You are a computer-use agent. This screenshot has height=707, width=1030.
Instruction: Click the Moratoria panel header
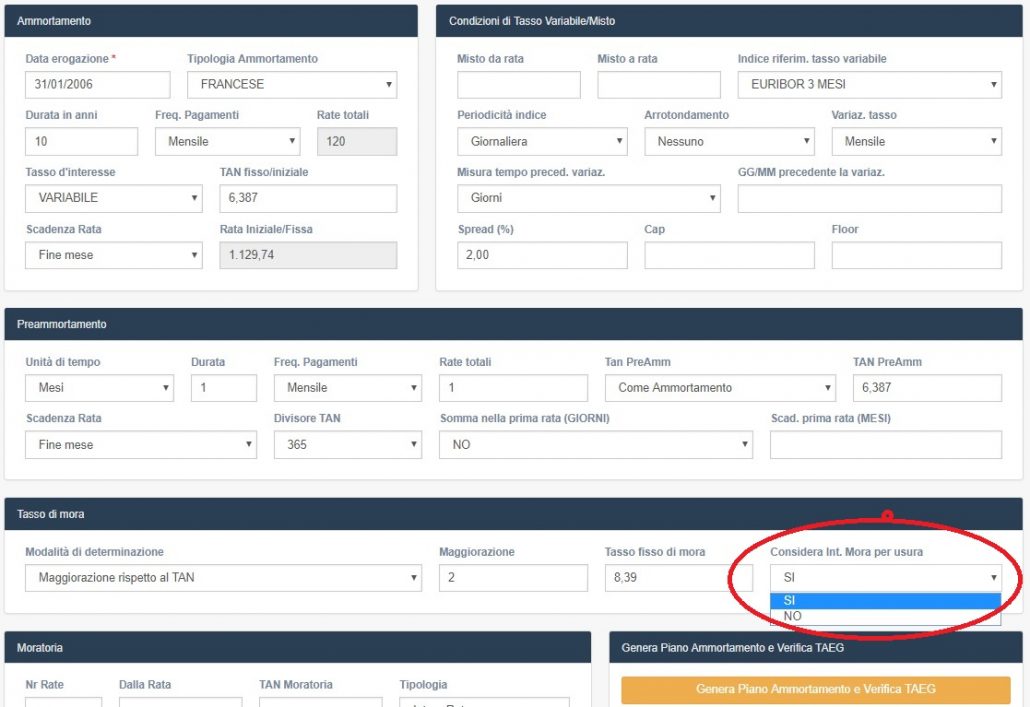pyautogui.click(x=298, y=647)
